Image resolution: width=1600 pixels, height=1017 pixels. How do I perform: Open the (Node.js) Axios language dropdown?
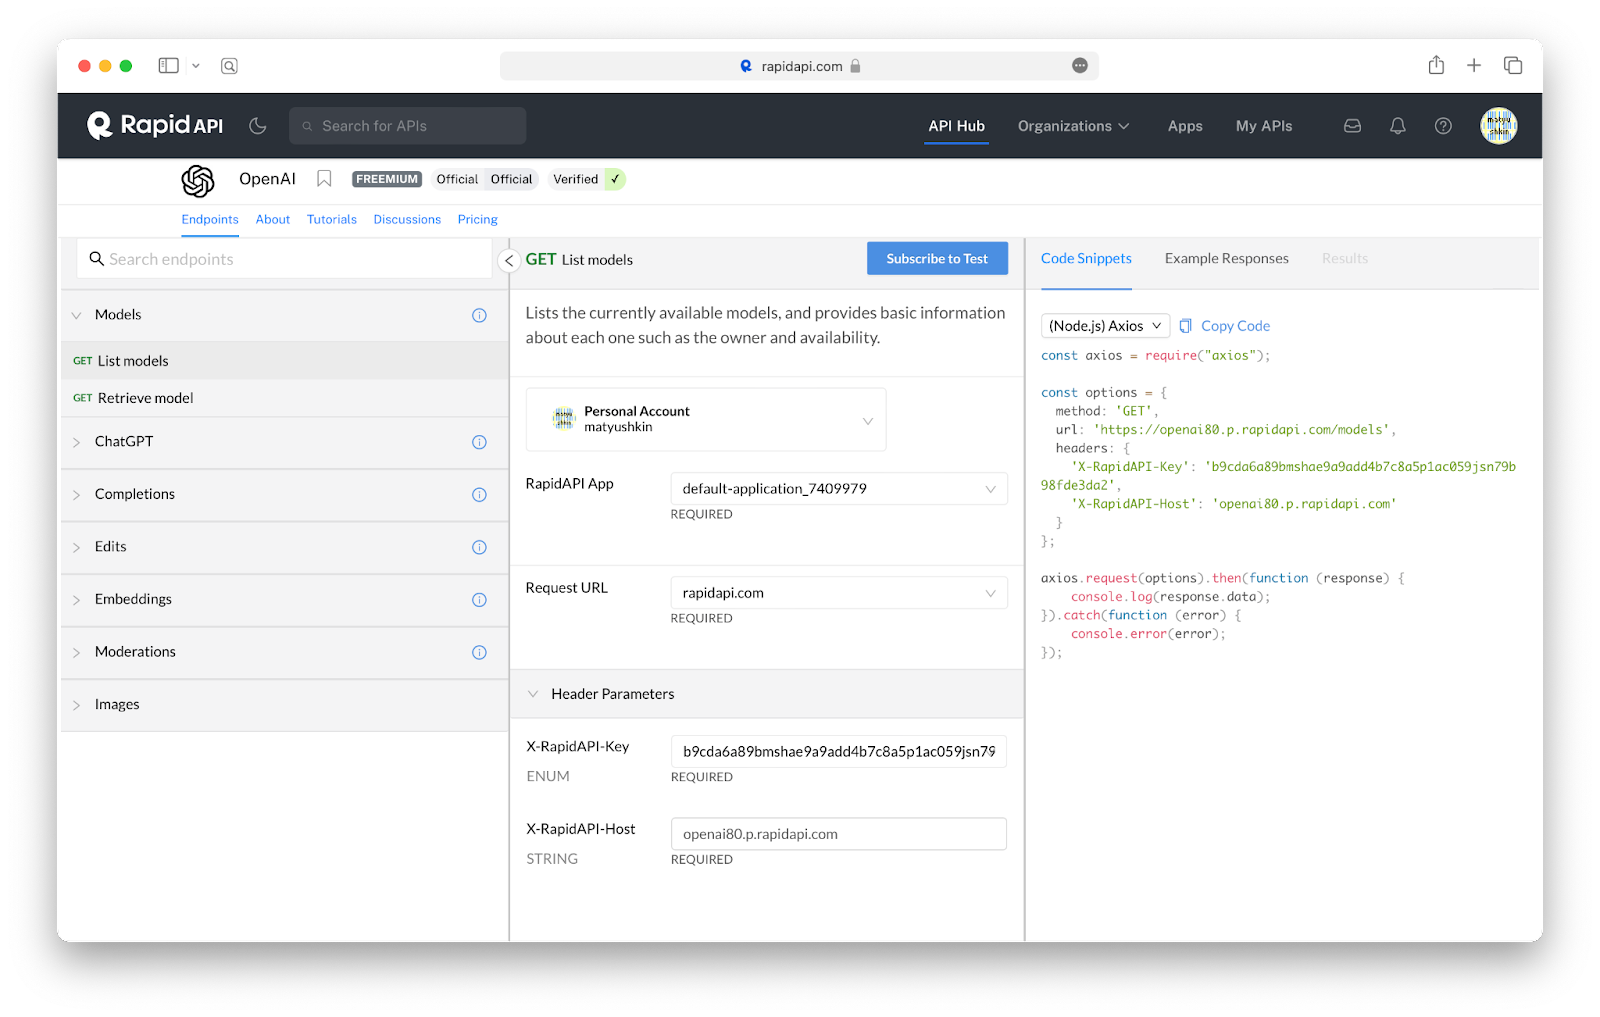[1105, 326]
